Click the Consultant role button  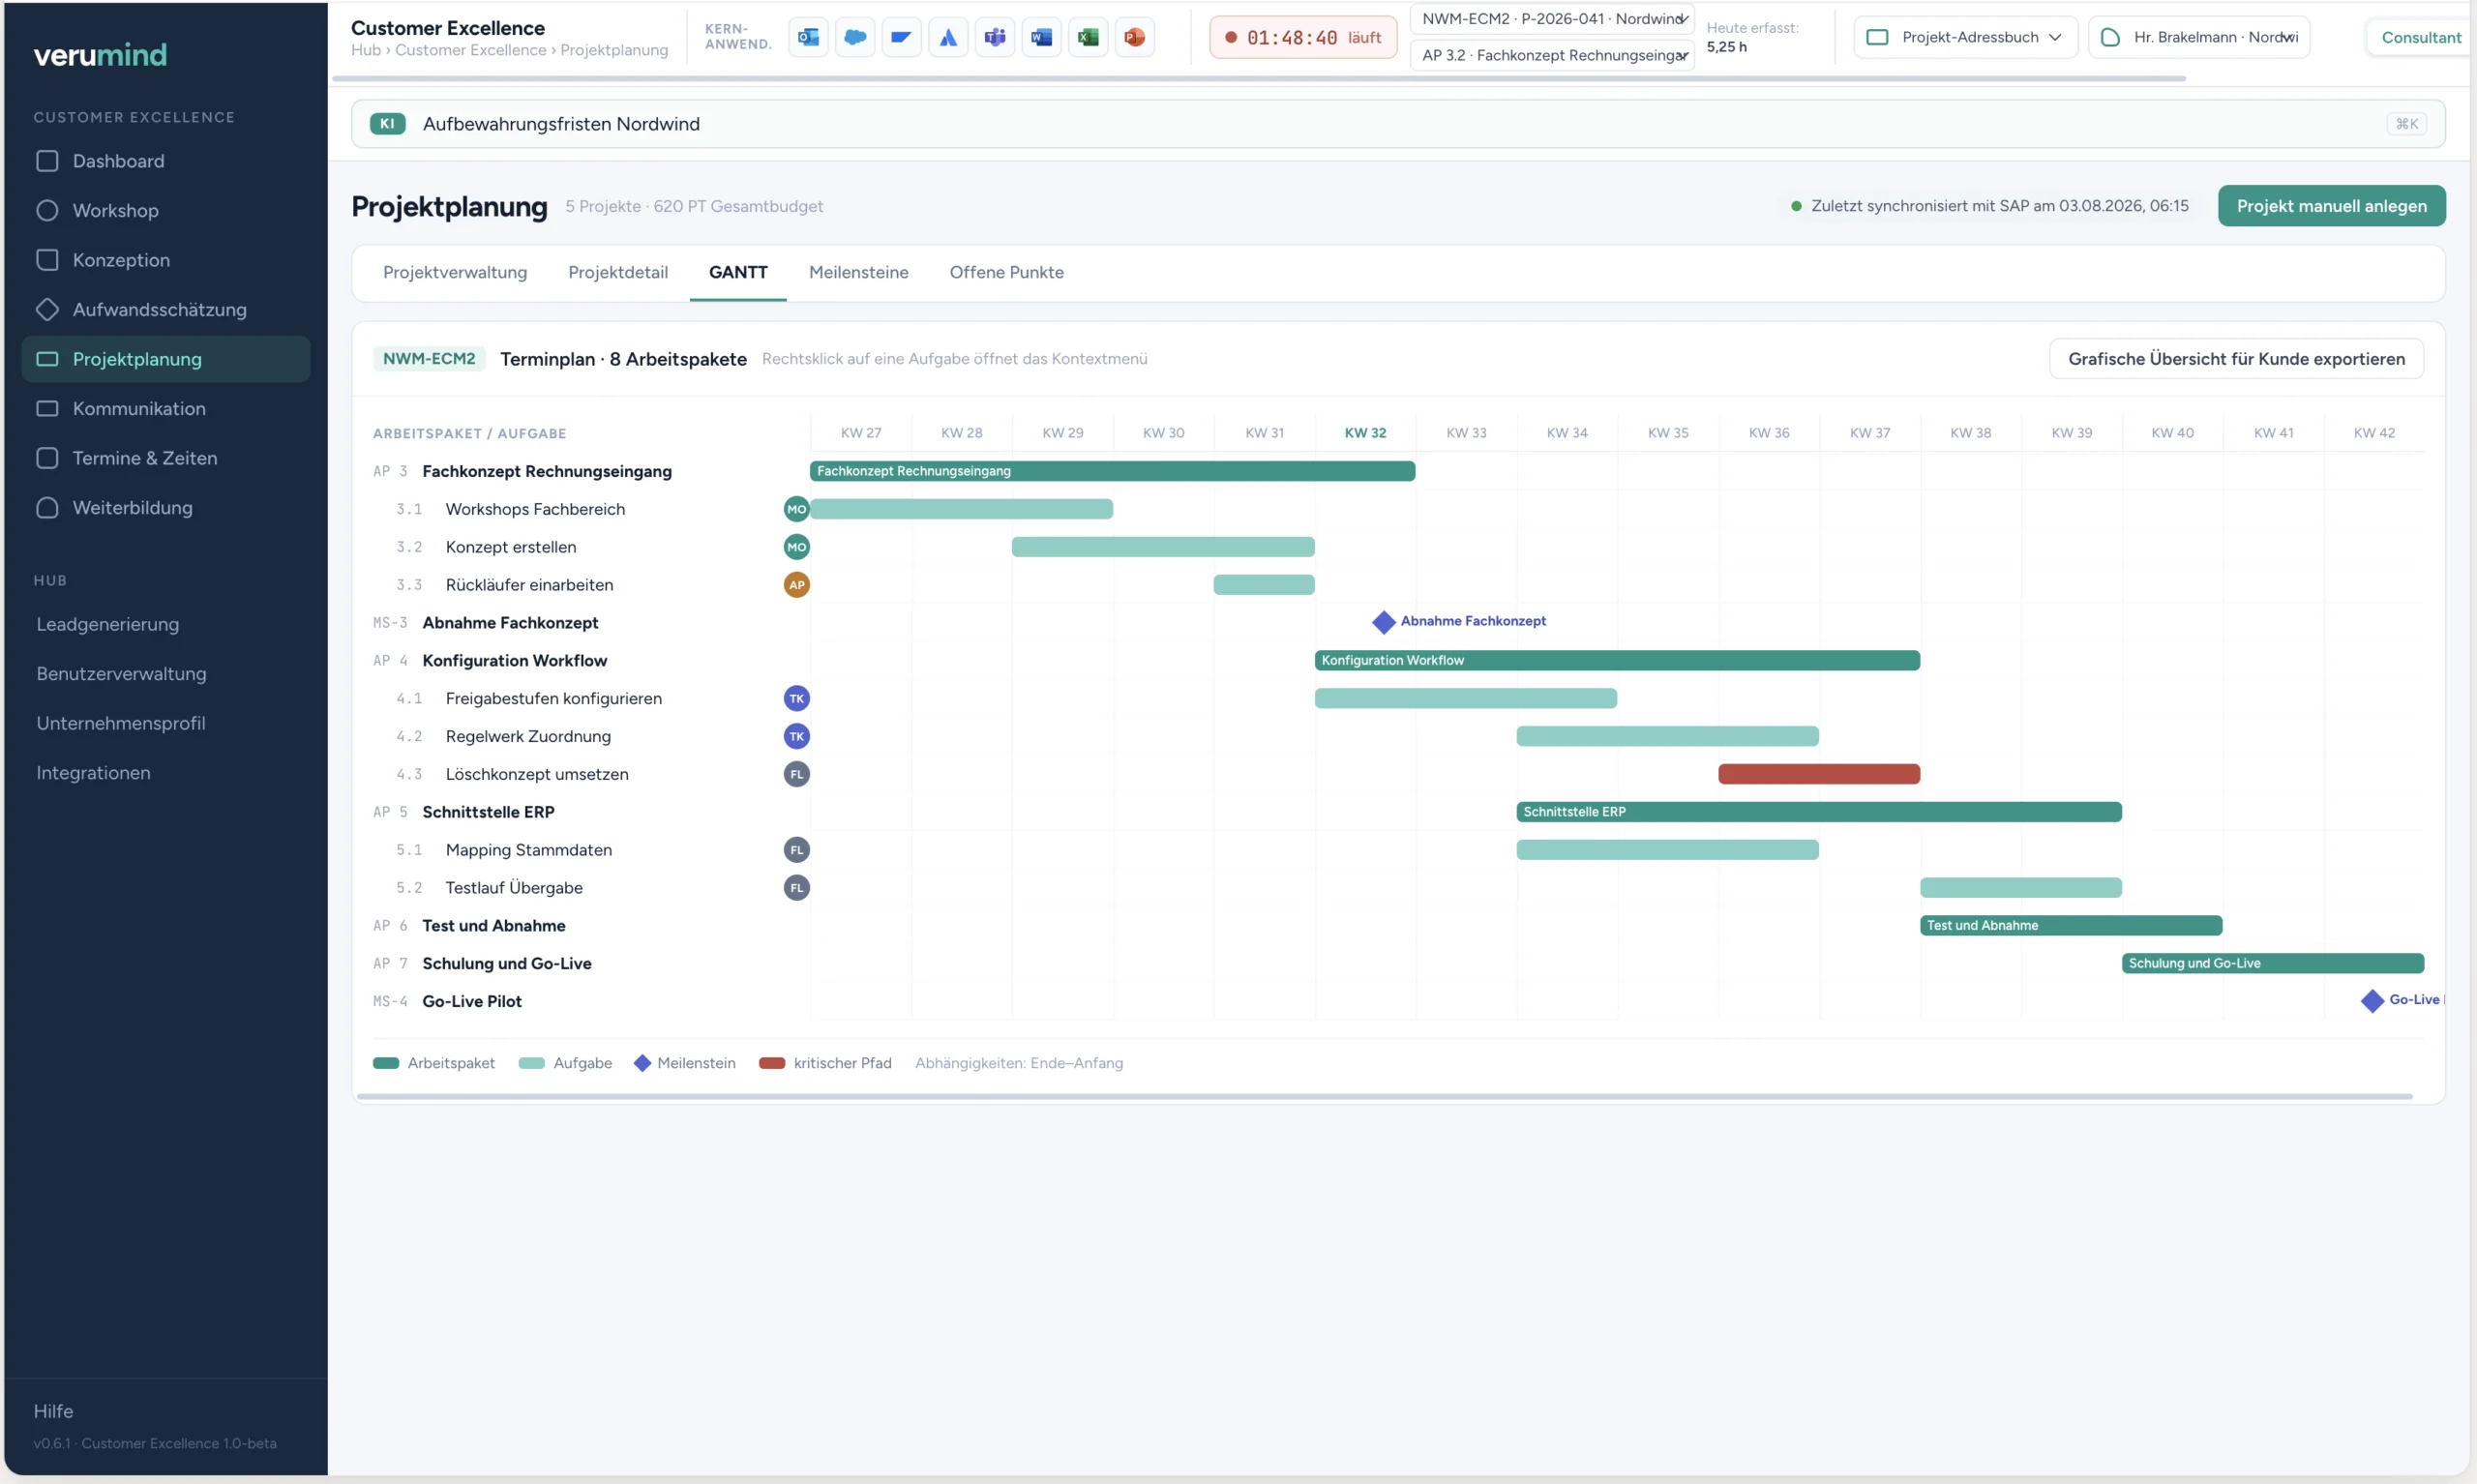[x=2420, y=37]
